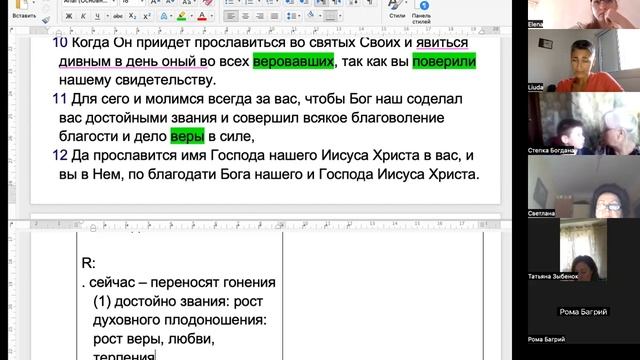
Task: Activate the format painter brush
Action: point(46,20)
